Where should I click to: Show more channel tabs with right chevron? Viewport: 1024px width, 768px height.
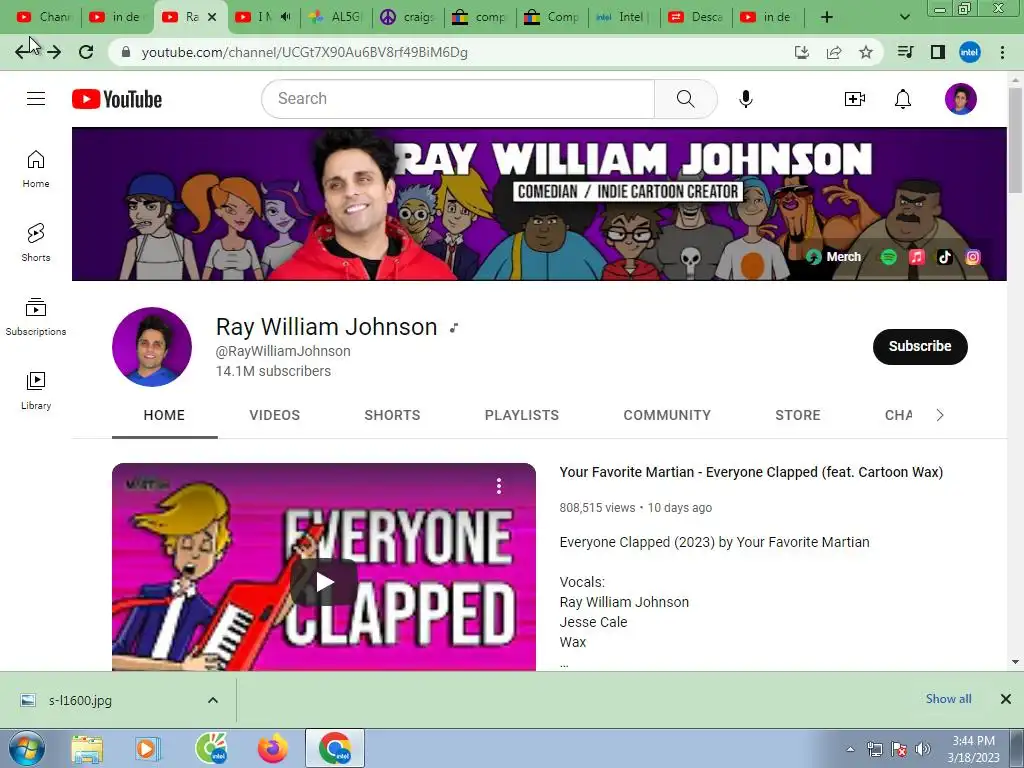(940, 415)
